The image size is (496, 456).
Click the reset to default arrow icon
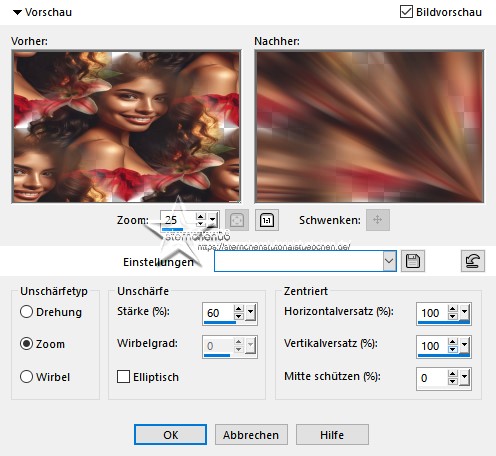tap(473, 261)
